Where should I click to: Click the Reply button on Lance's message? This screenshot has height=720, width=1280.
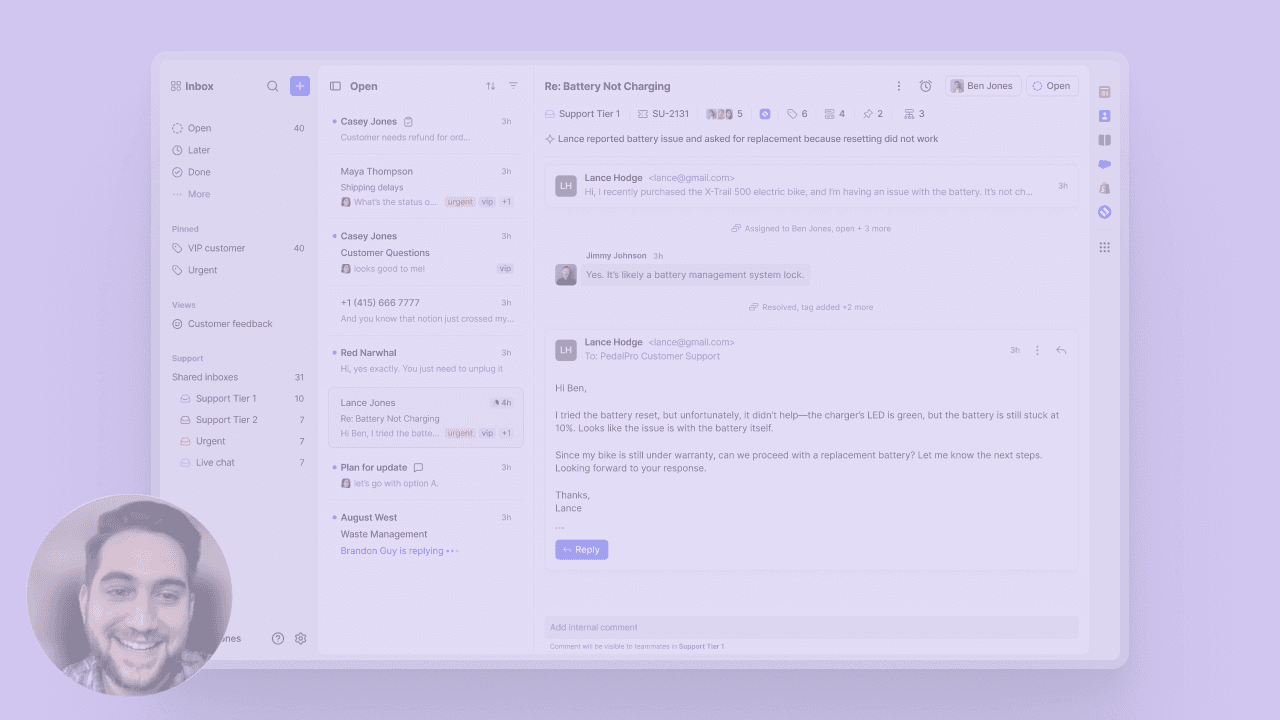[581, 549]
